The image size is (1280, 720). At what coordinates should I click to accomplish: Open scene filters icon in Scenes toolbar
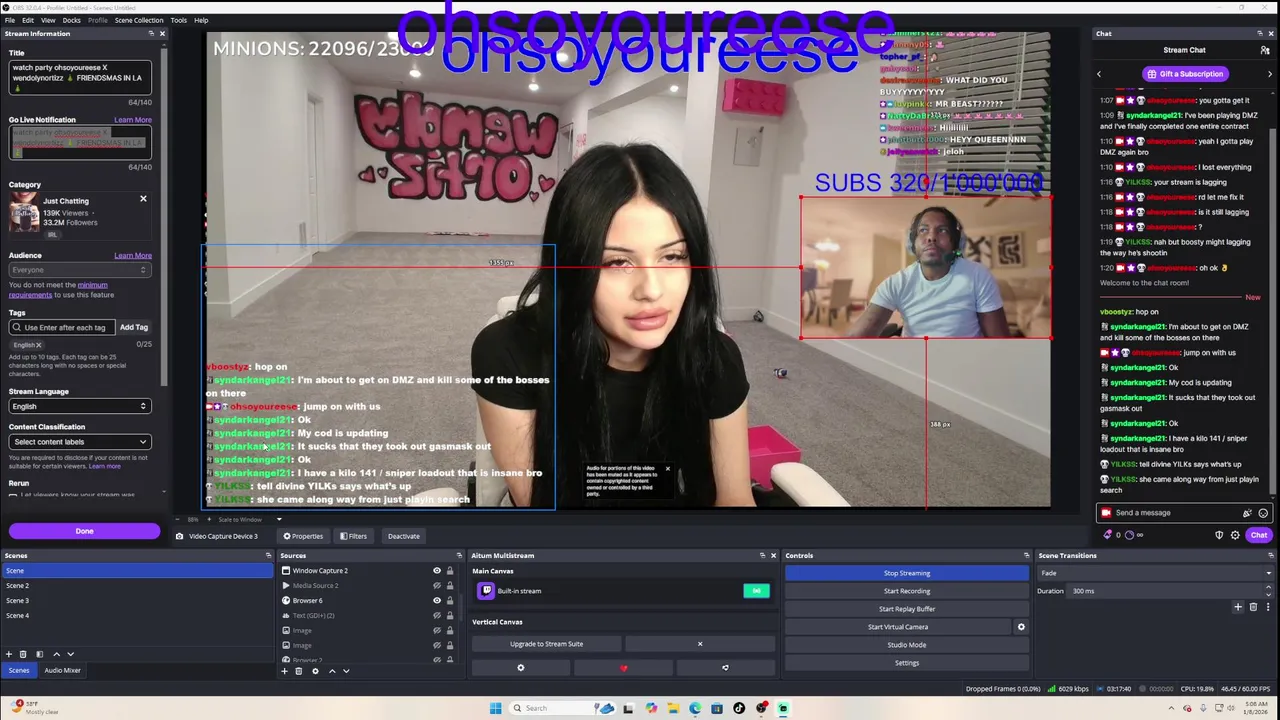pyautogui.click(x=39, y=654)
